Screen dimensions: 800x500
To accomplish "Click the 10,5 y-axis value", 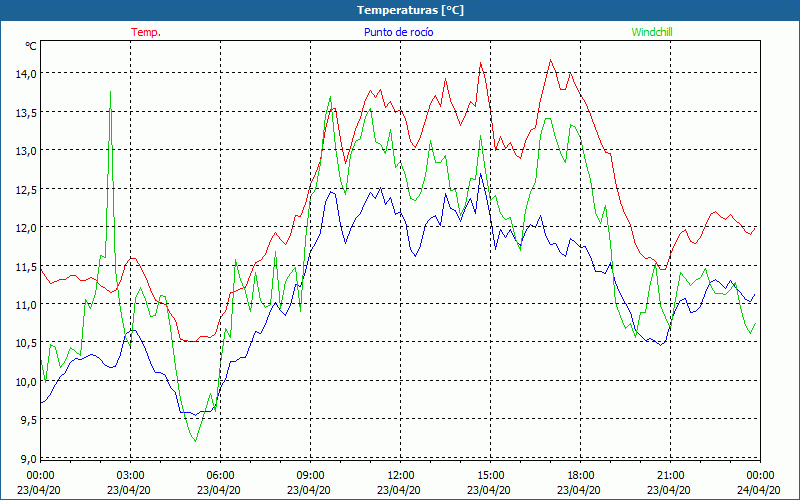I will [x=27, y=343].
